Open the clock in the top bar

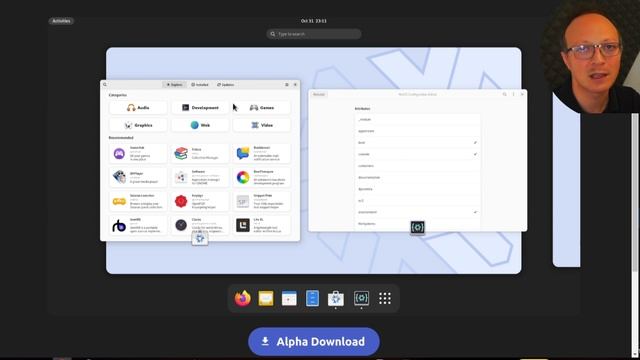[313, 21]
